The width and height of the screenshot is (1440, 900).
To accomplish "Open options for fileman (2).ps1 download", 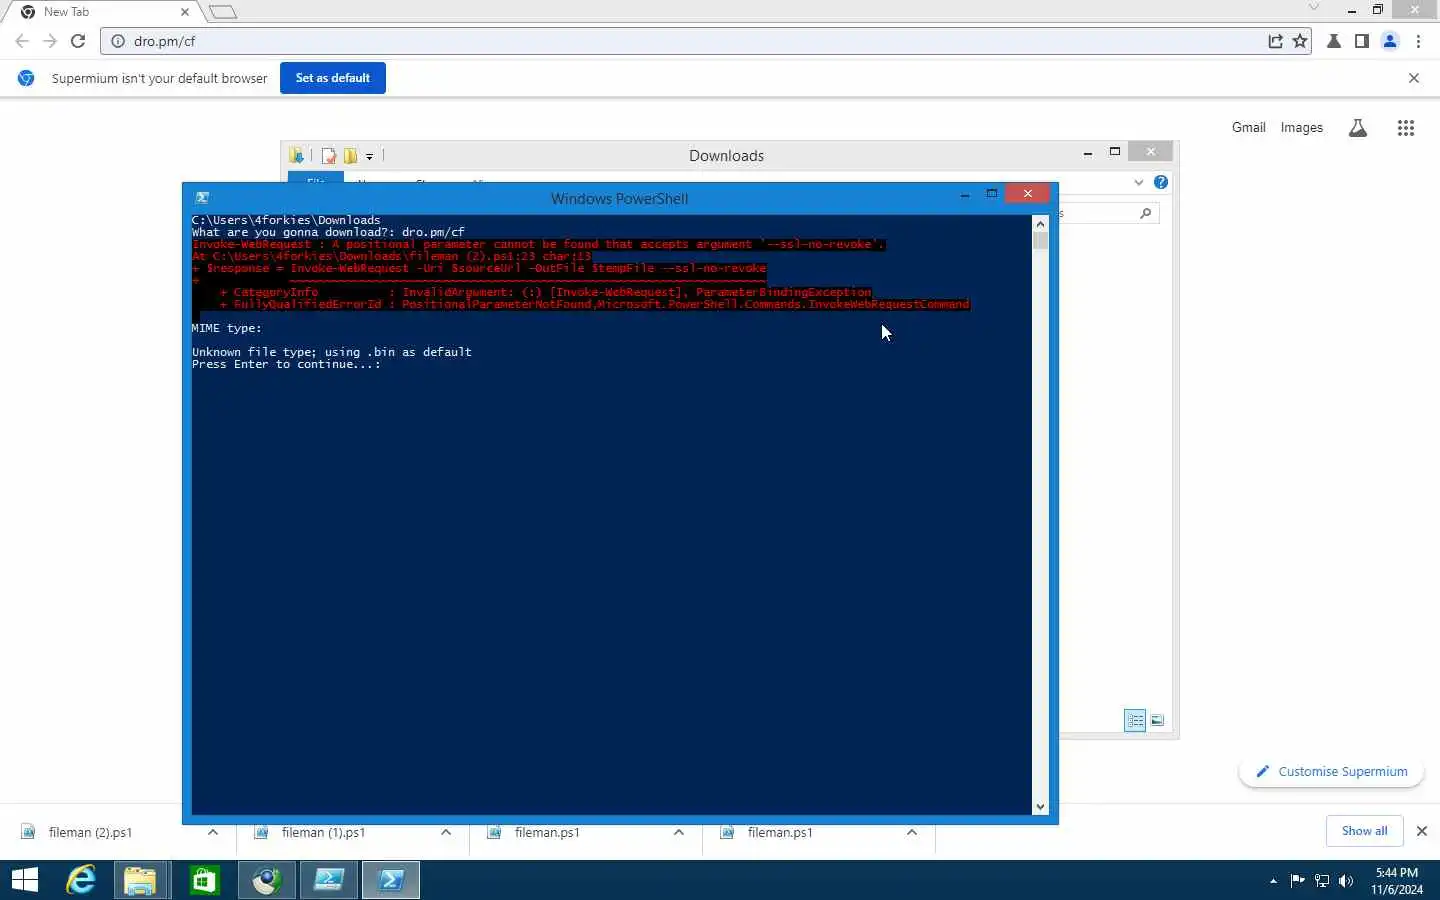I will [213, 832].
